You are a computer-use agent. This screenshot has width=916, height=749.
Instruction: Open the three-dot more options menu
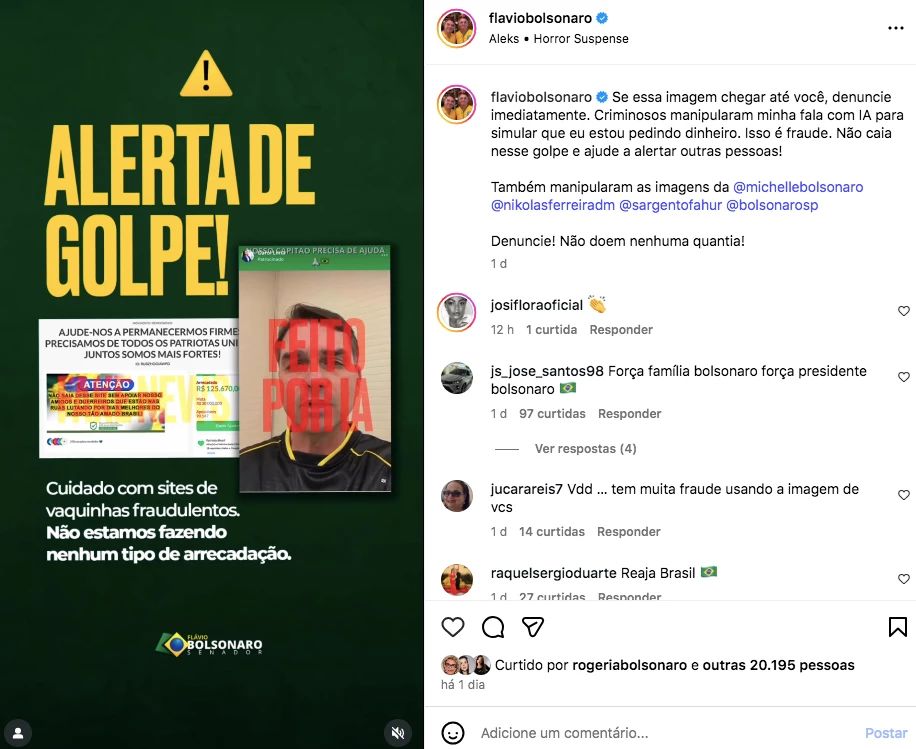pyautogui.click(x=896, y=28)
